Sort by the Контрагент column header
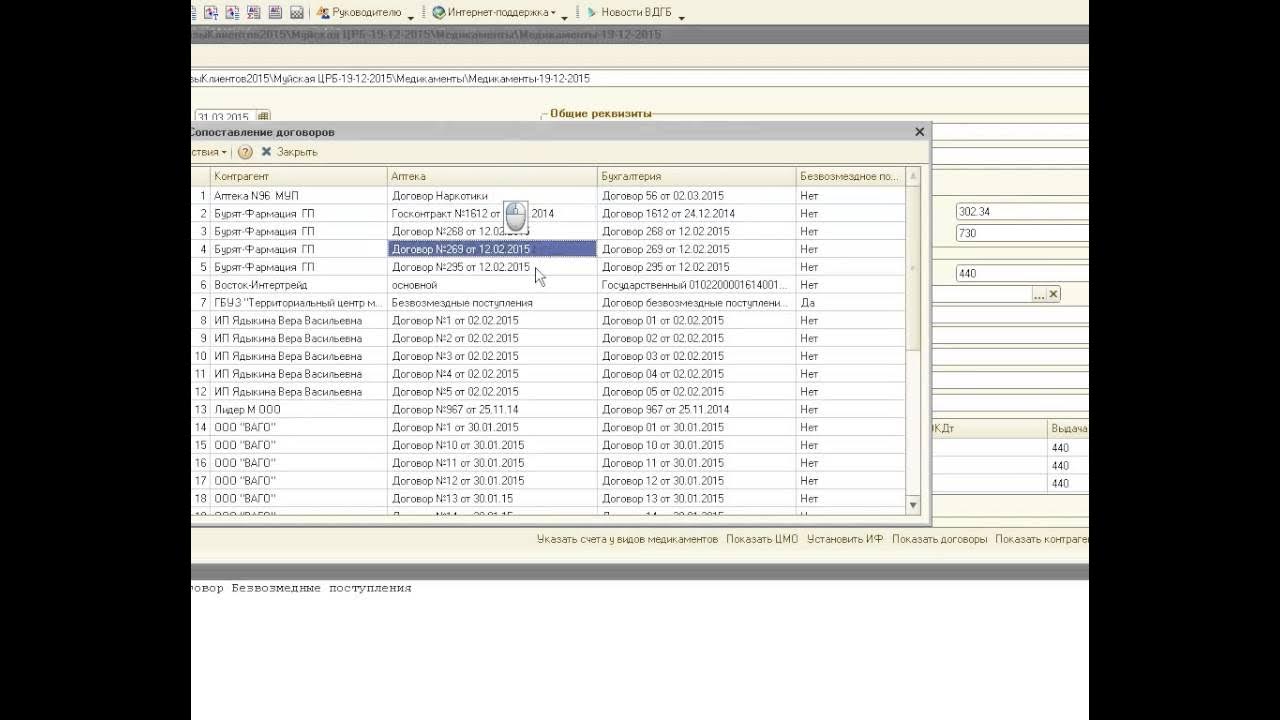The width and height of the screenshot is (1280, 720). [299, 177]
